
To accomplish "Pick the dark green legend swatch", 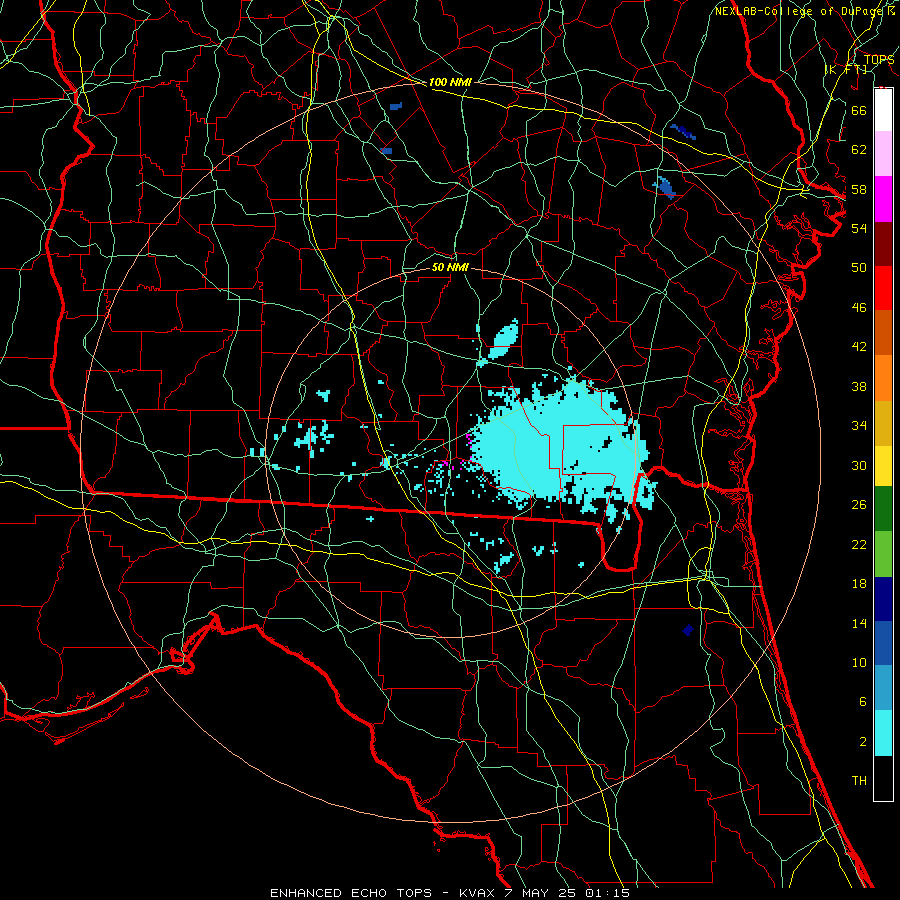I will click(x=883, y=510).
